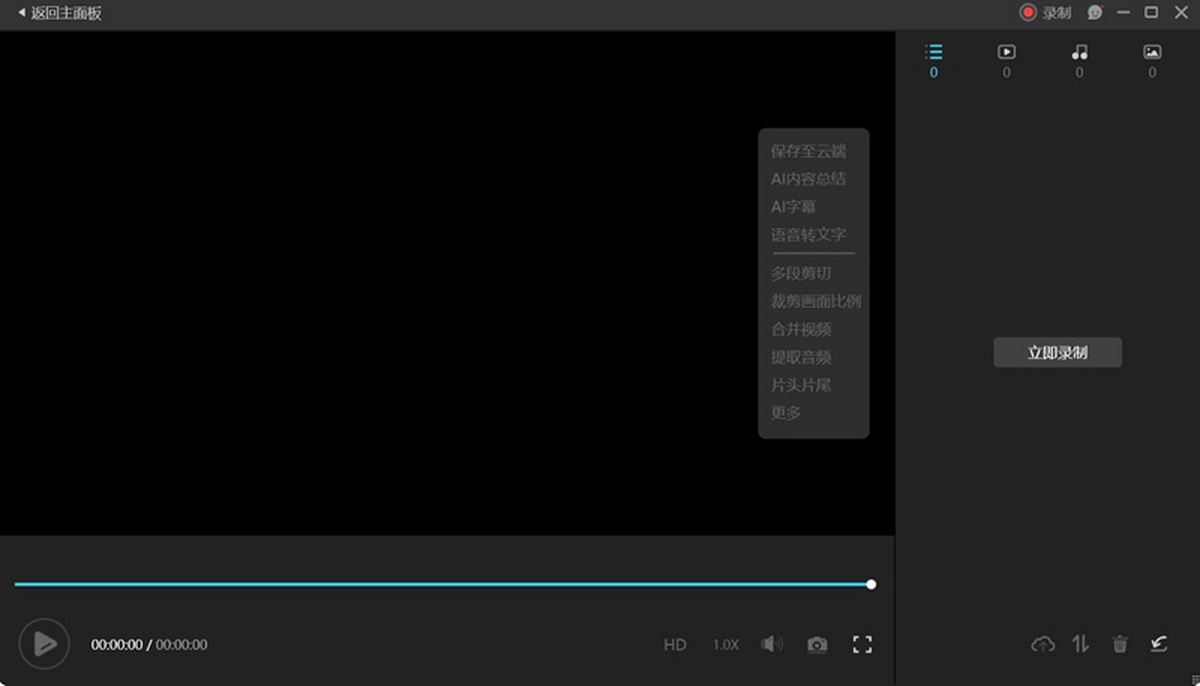The height and width of the screenshot is (686, 1200).
Task: Click the playback progress slider handle
Action: 871,584
